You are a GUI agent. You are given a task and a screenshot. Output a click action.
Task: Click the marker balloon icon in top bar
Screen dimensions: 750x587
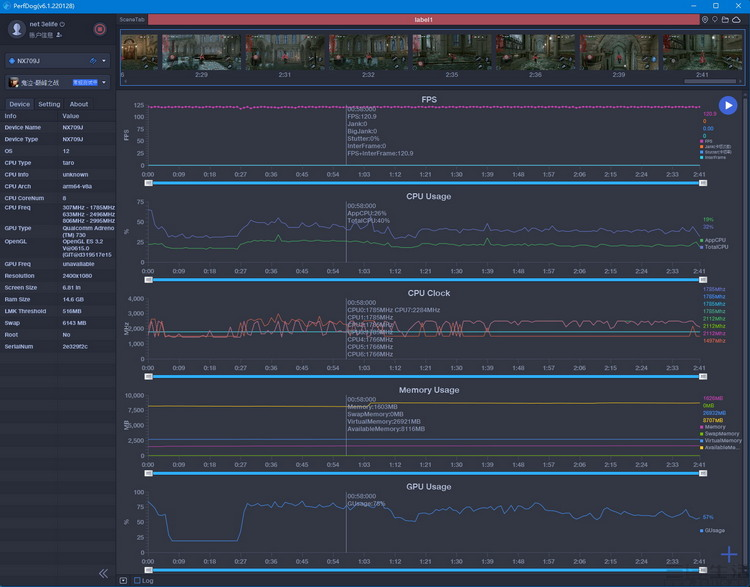click(x=715, y=20)
